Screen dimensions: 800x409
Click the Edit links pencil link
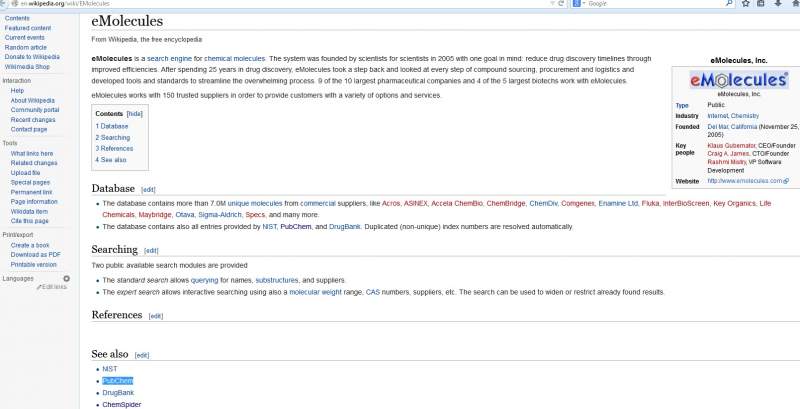(x=52, y=287)
